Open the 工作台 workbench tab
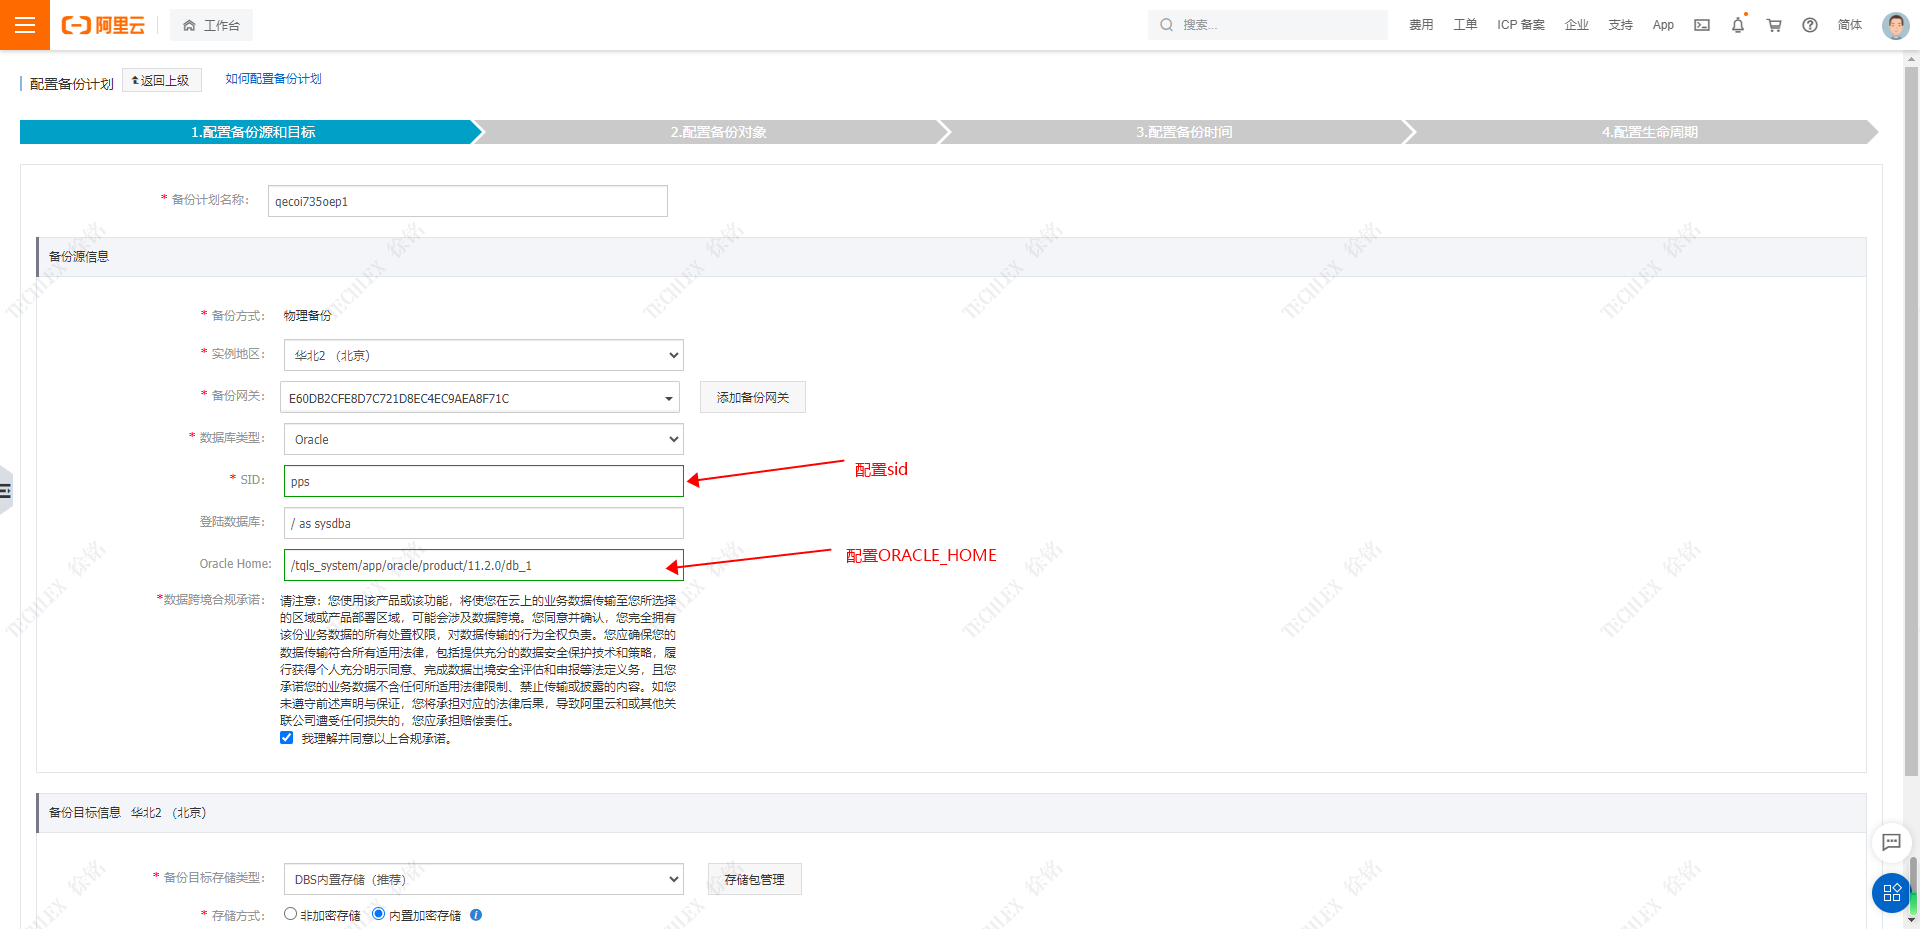Screen dimensions: 1920x929 (211, 25)
